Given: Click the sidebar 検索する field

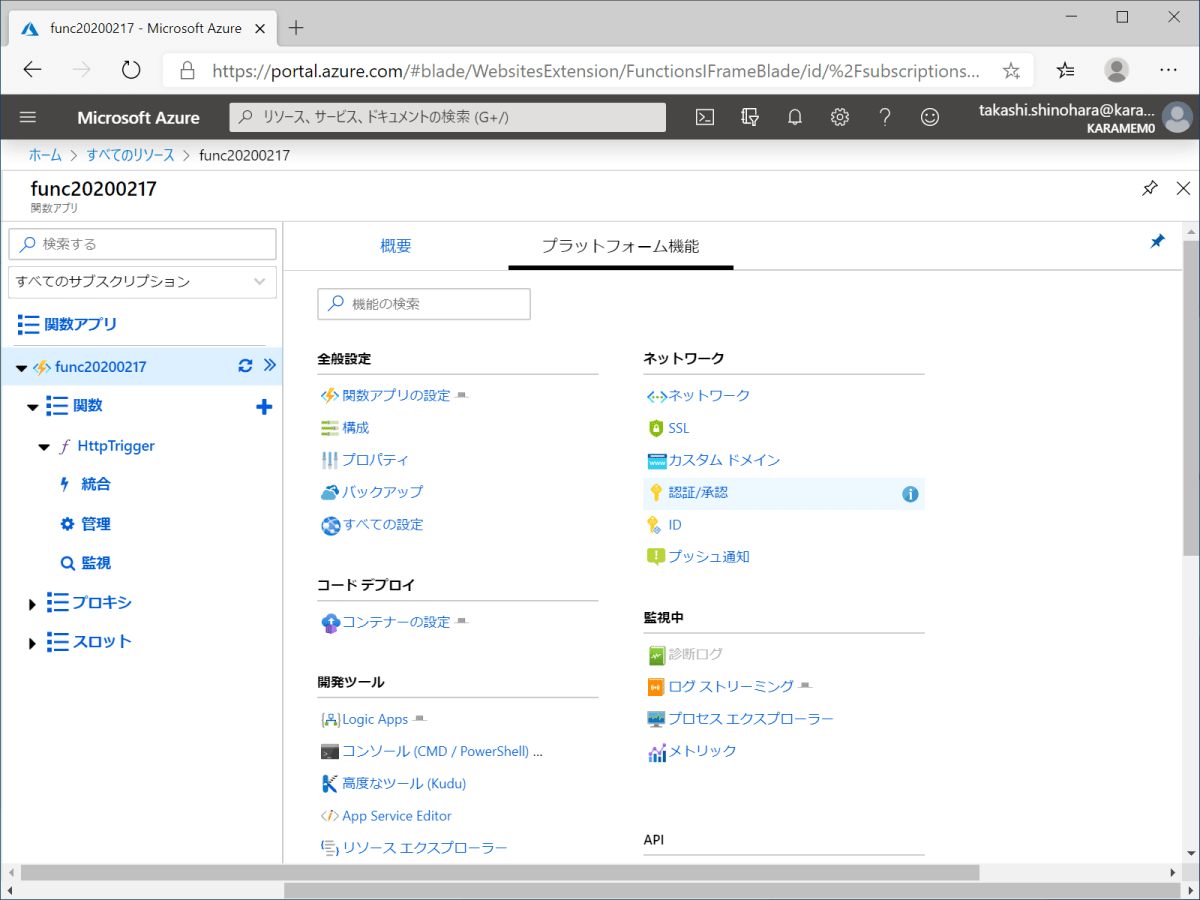Looking at the screenshot, I should pyautogui.click(x=143, y=244).
